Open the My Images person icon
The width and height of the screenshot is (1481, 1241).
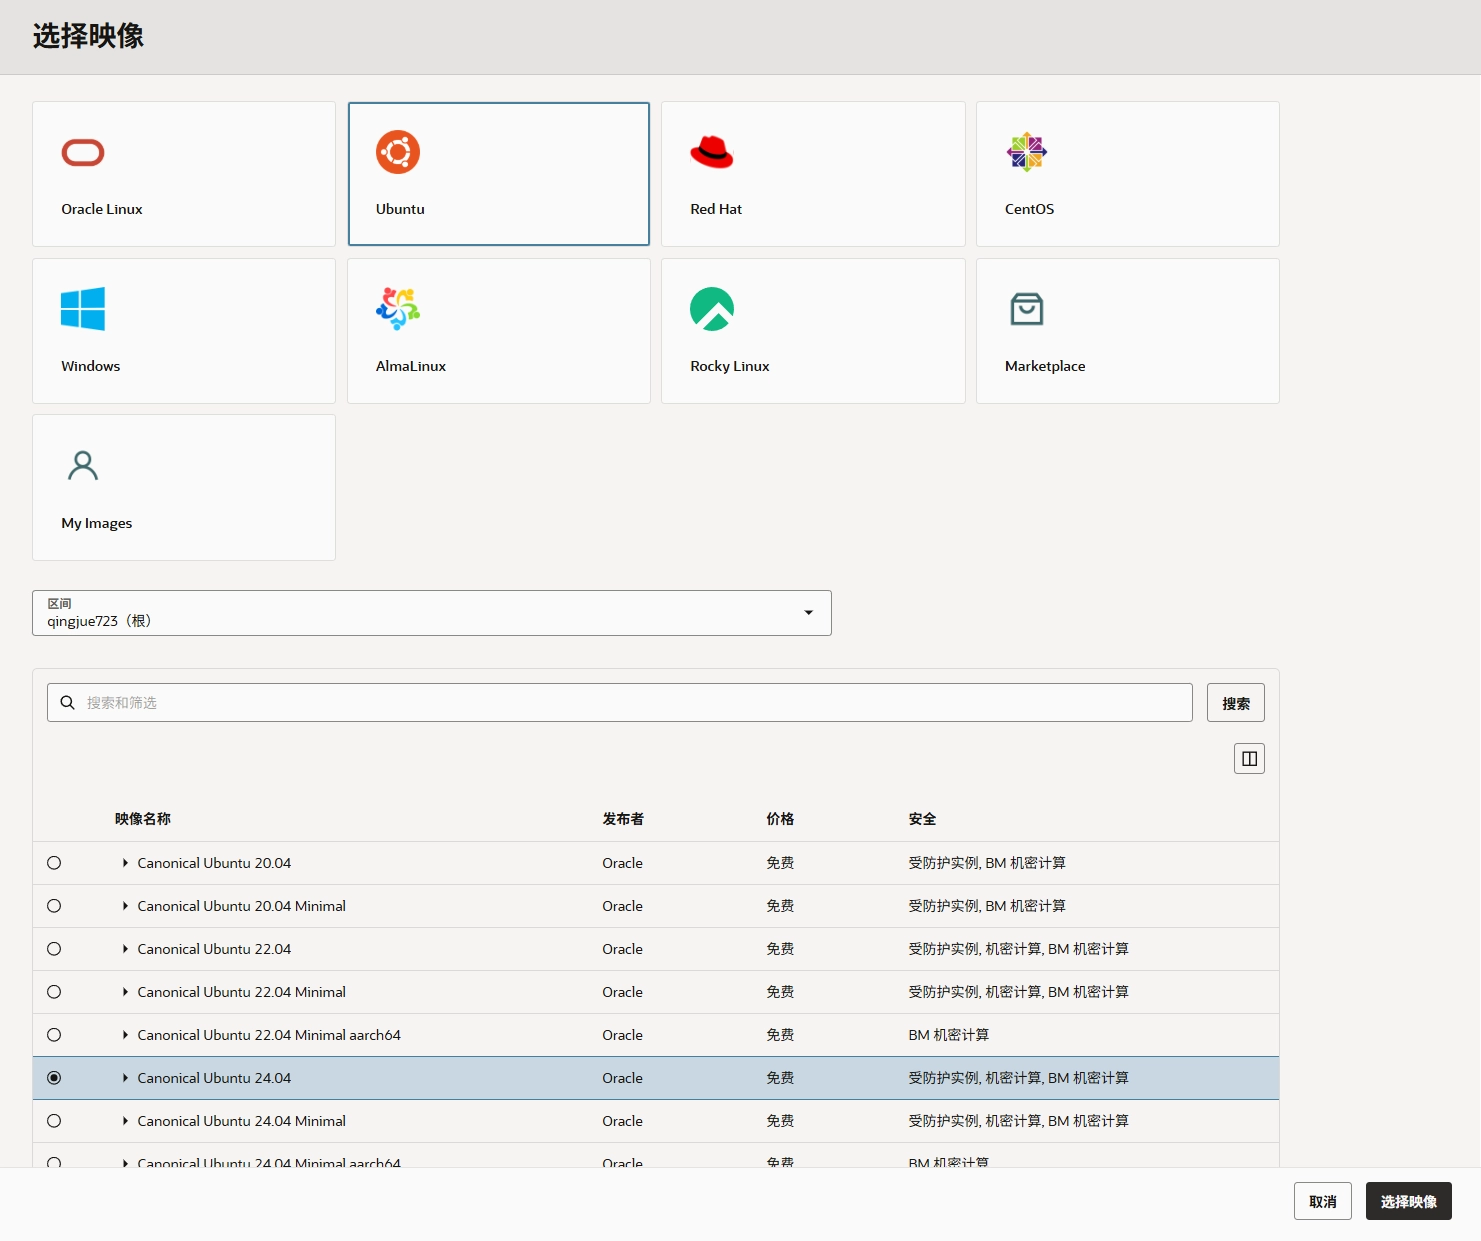coord(83,466)
